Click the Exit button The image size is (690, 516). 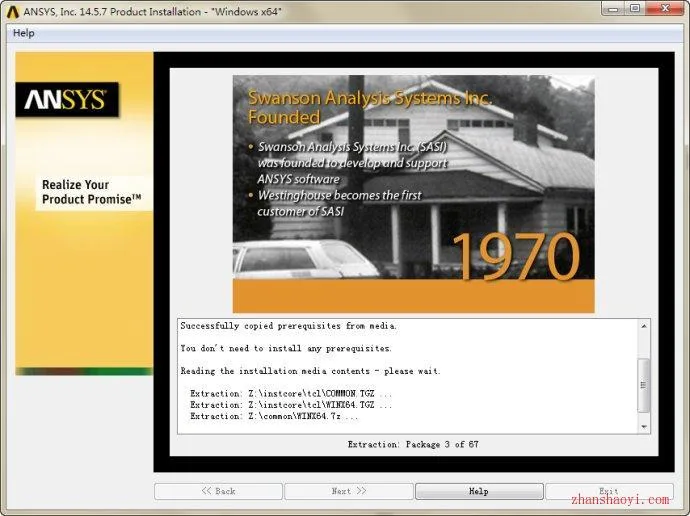609,491
